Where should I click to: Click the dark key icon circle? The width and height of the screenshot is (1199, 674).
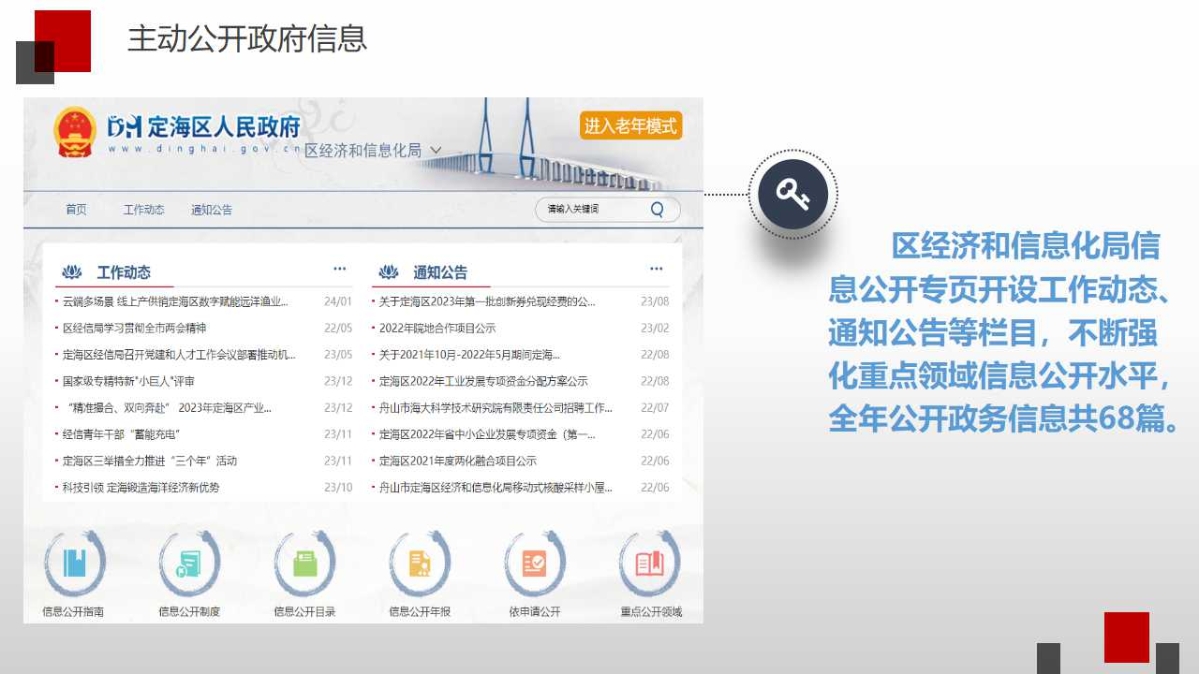(792, 194)
